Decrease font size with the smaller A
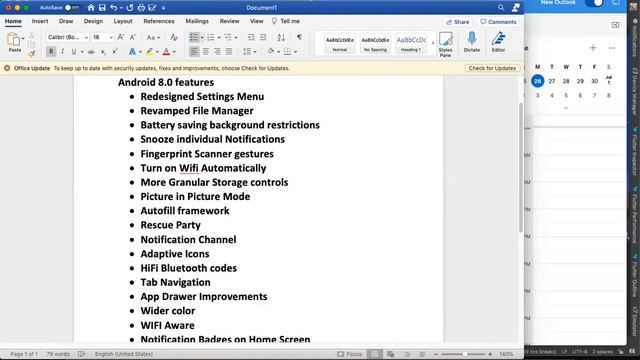640x360 pixels. point(133,37)
